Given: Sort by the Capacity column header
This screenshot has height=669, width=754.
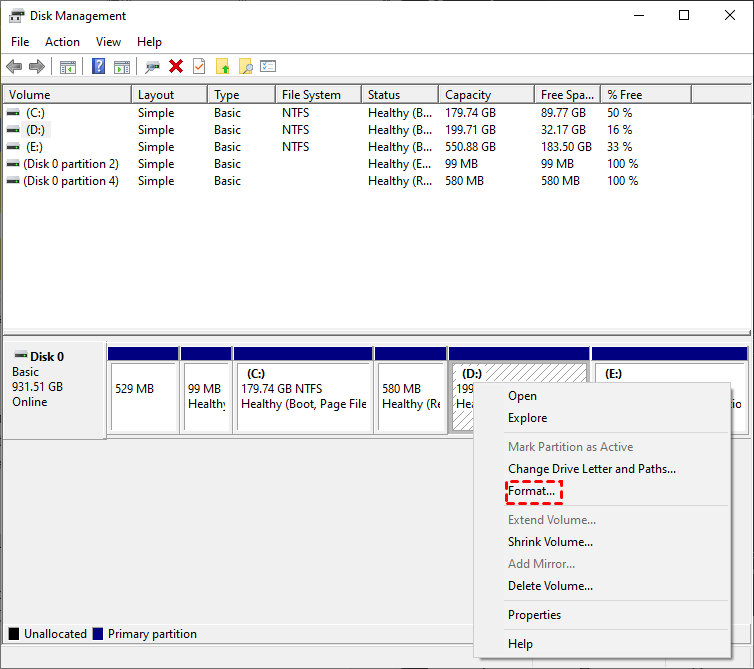Looking at the screenshot, I should [468, 95].
